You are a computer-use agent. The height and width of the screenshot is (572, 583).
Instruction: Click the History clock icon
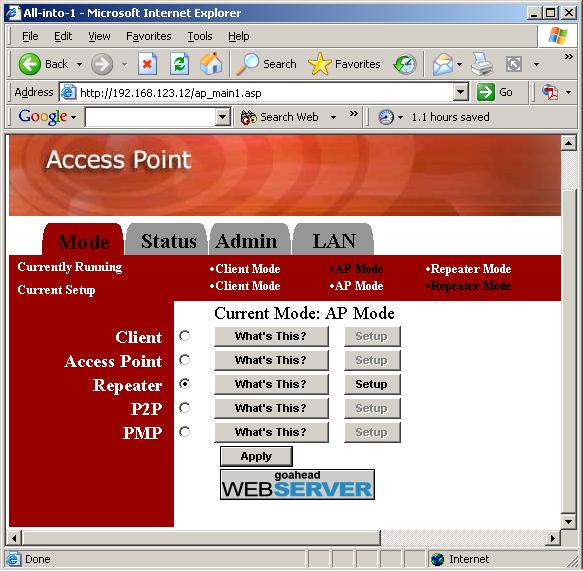pyautogui.click(x=405, y=65)
